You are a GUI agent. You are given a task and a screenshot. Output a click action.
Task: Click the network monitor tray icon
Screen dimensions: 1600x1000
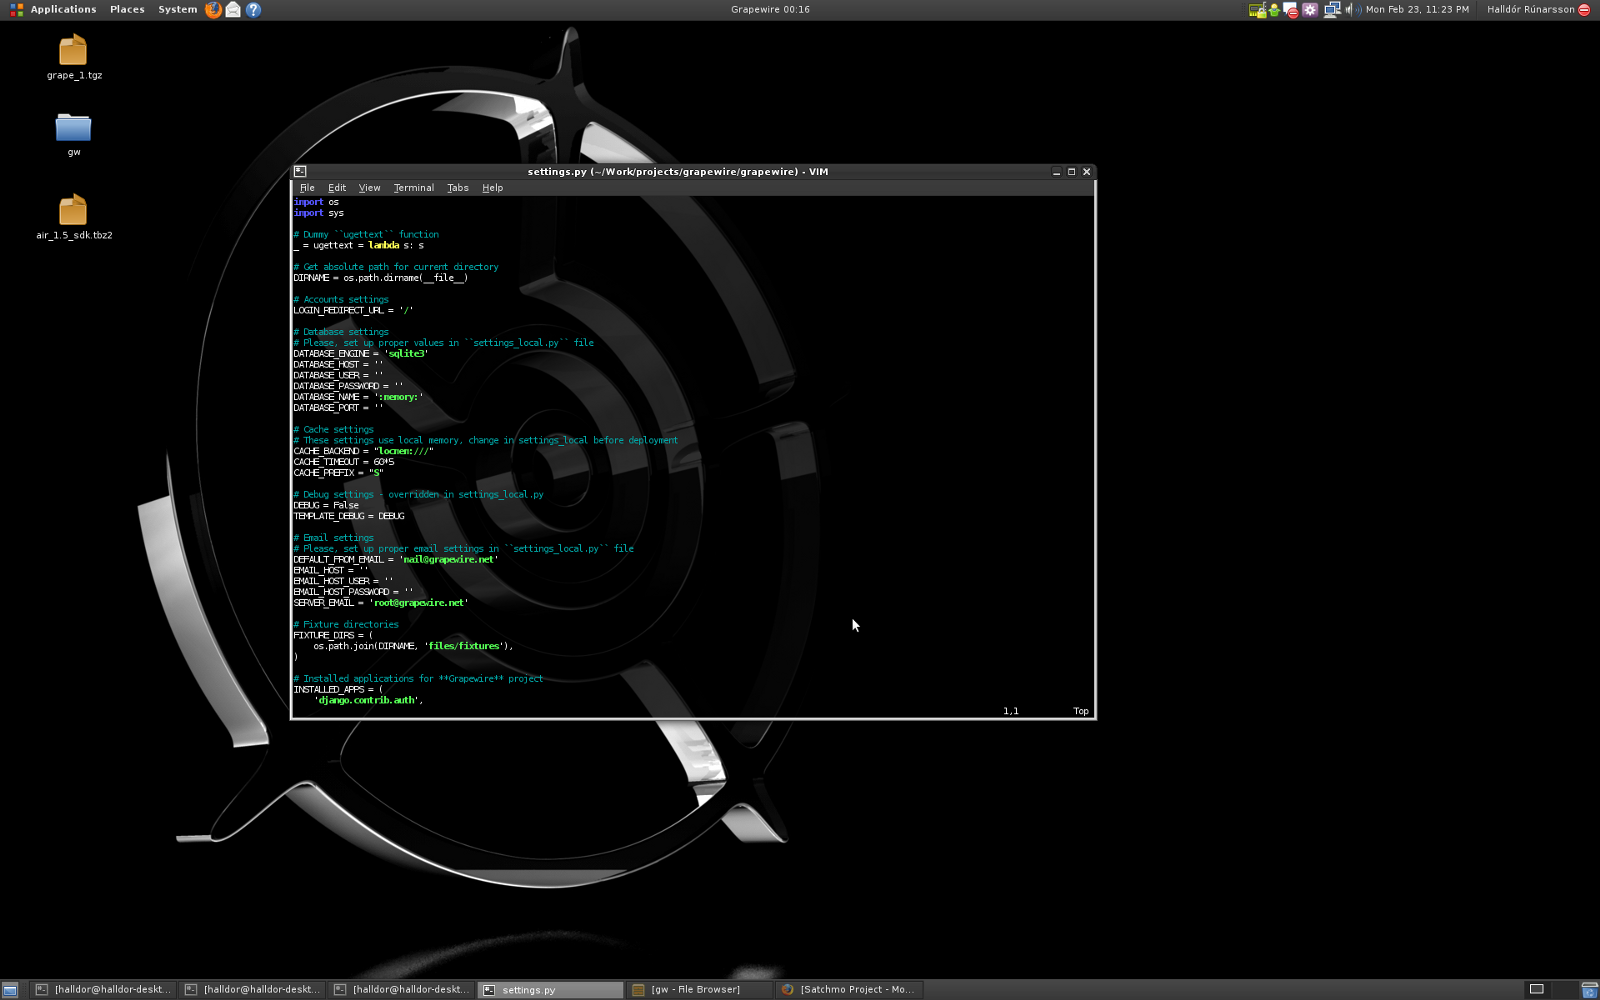pos(1331,10)
